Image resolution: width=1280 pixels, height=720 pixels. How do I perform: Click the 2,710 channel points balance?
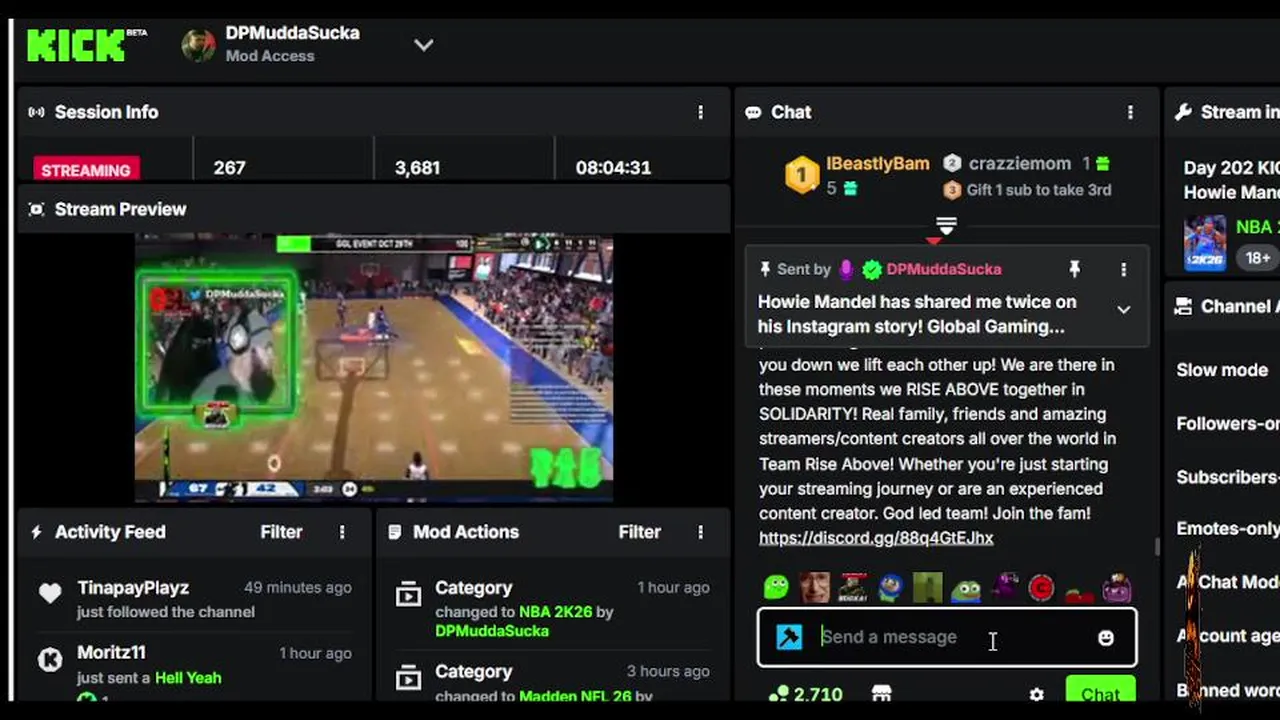[x=805, y=694]
